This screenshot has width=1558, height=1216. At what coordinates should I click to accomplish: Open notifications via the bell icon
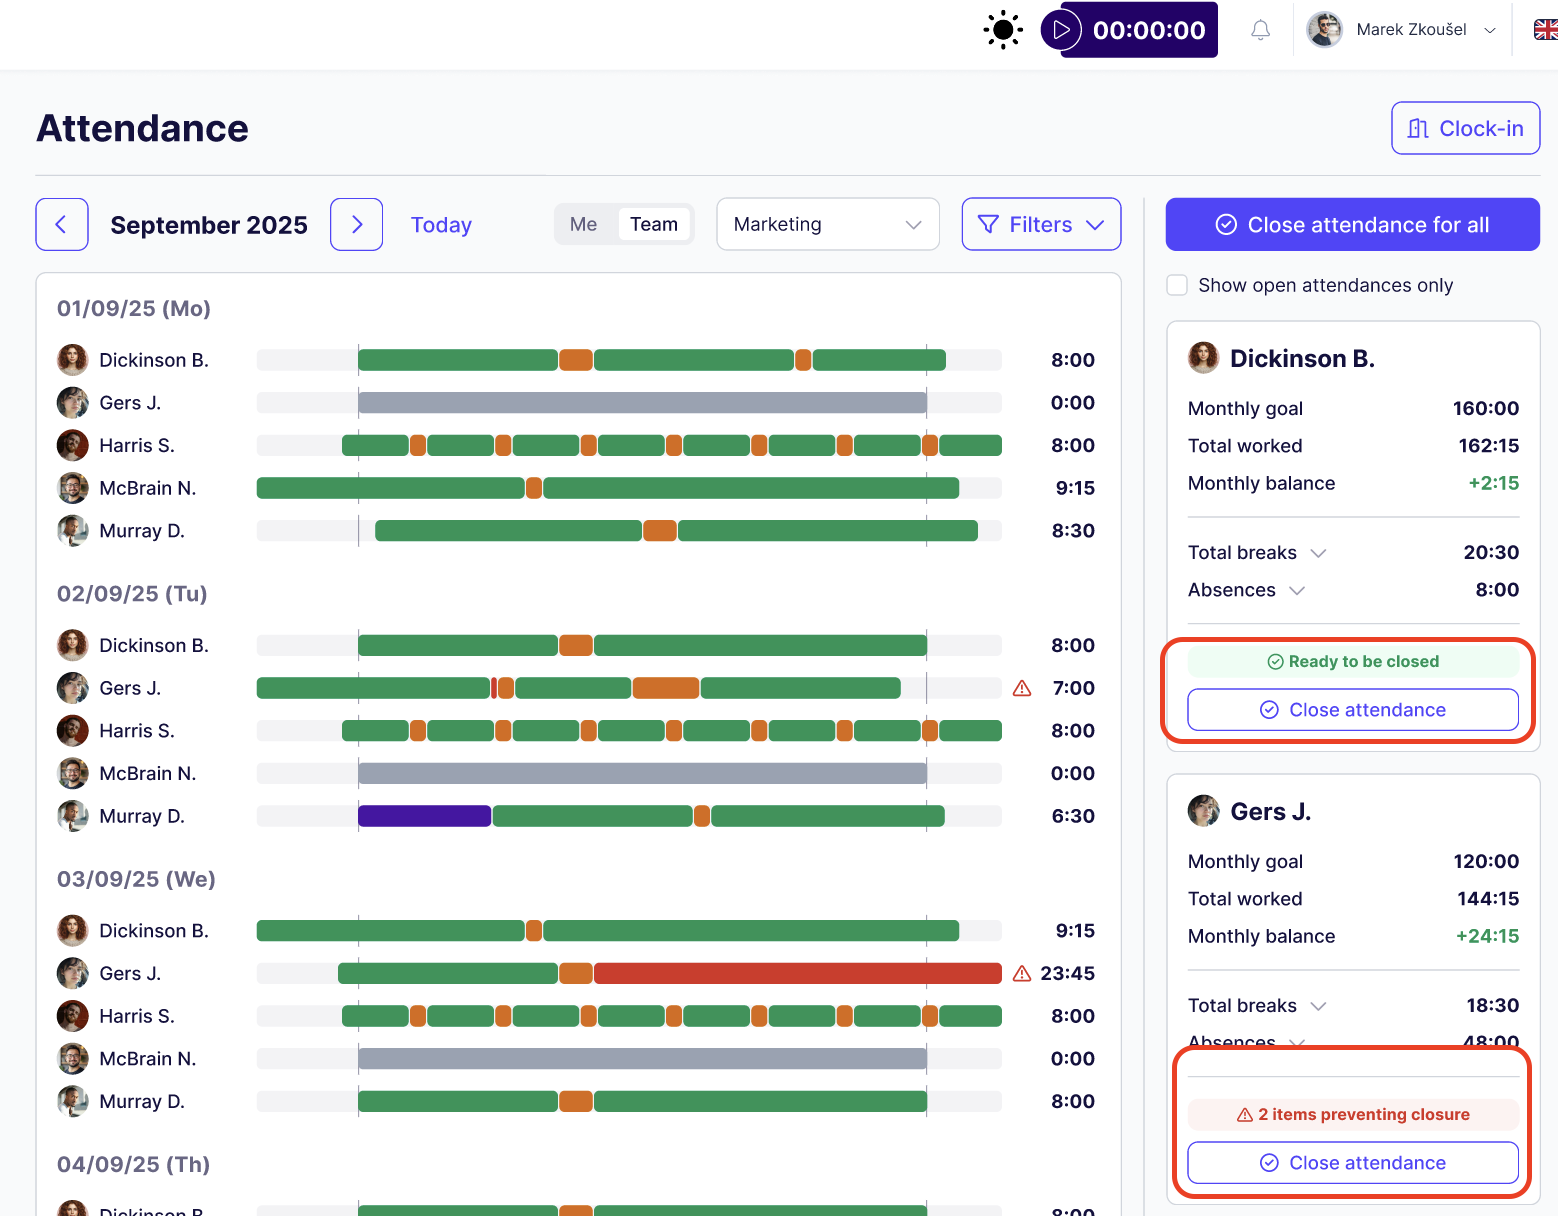(1260, 30)
